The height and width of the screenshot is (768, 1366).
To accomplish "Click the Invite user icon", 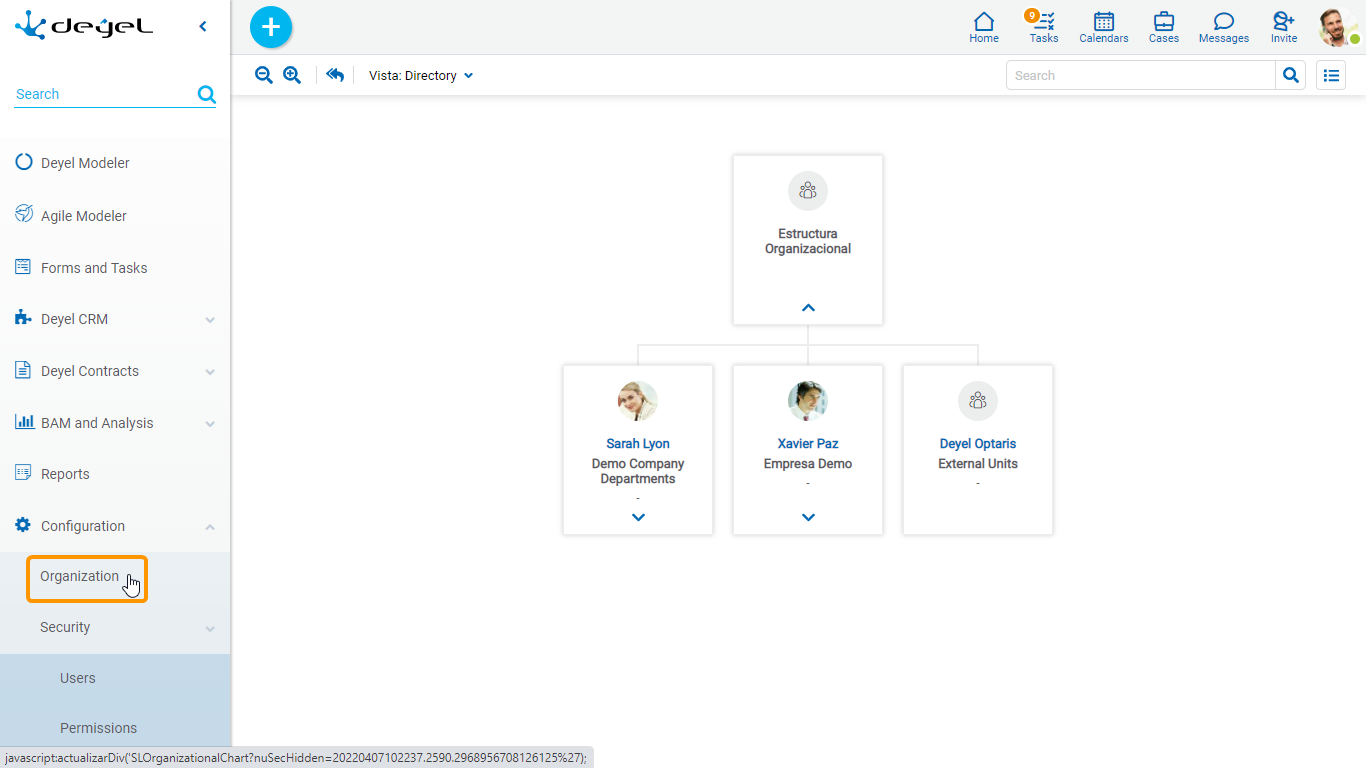I will pos(1283,27).
